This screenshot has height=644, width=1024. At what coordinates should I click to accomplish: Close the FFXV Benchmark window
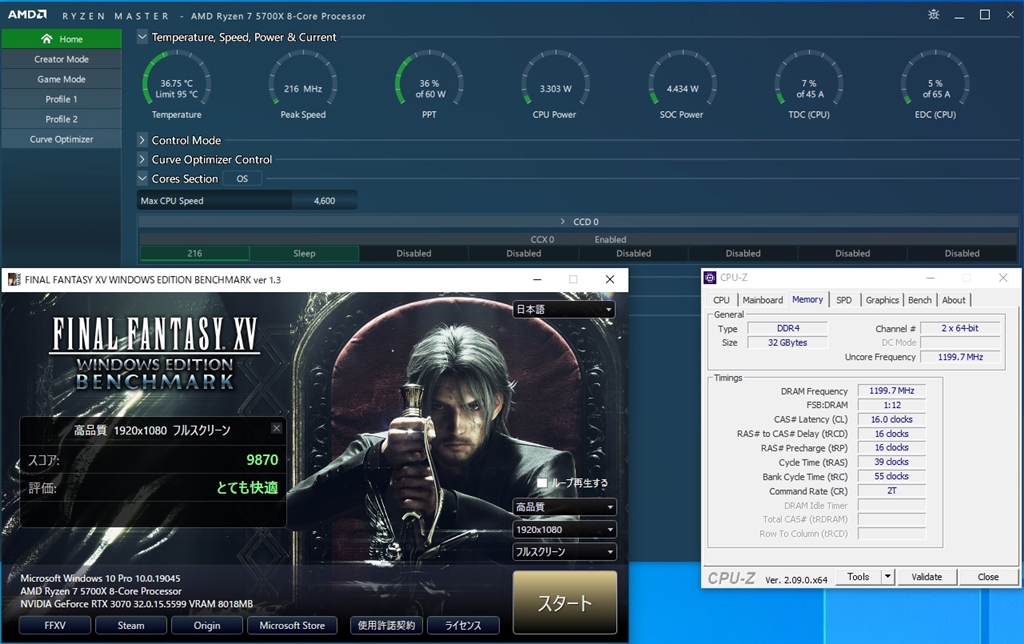[610, 280]
